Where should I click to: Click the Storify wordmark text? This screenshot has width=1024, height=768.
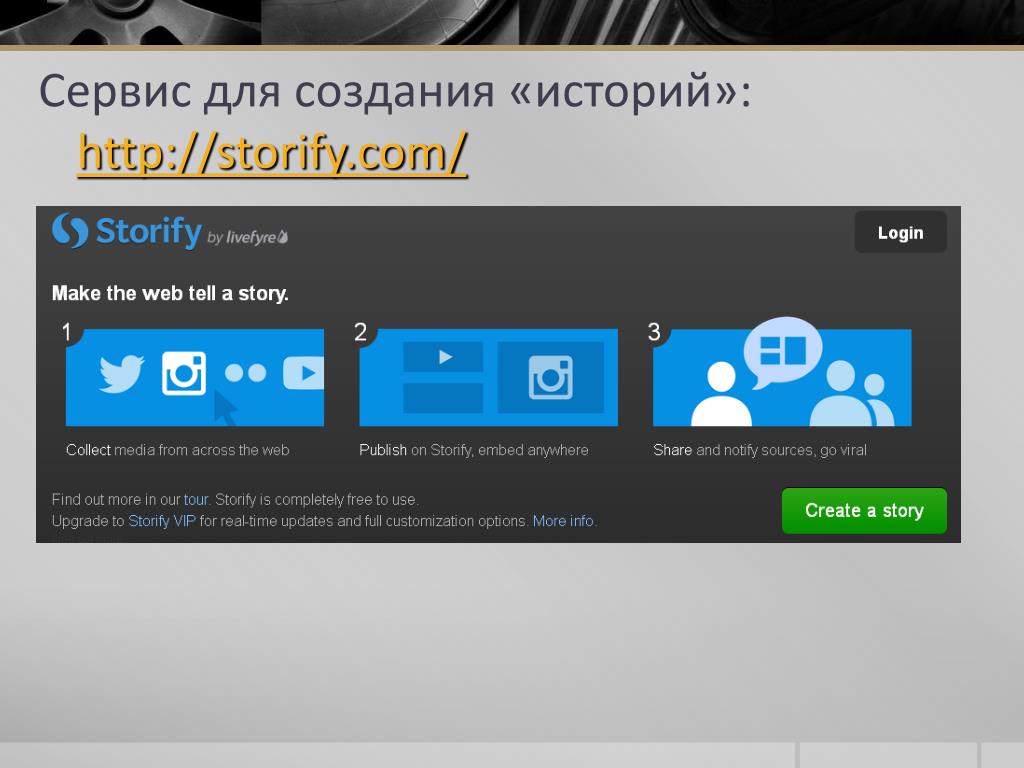point(149,231)
